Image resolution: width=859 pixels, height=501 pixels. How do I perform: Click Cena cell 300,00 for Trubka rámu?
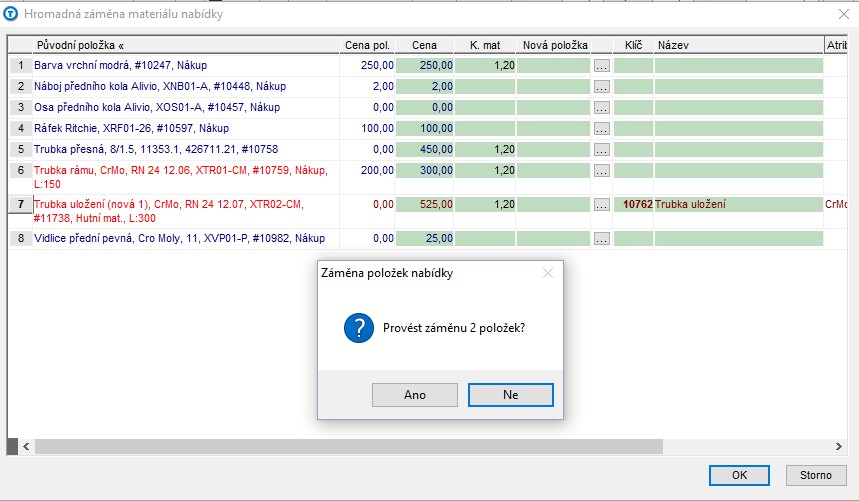point(425,170)
